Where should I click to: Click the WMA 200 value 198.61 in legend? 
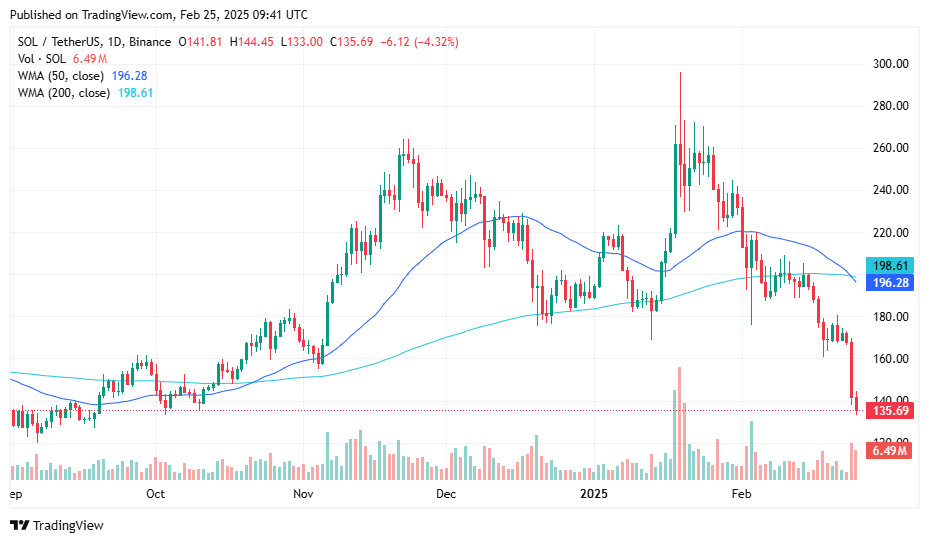136,93
